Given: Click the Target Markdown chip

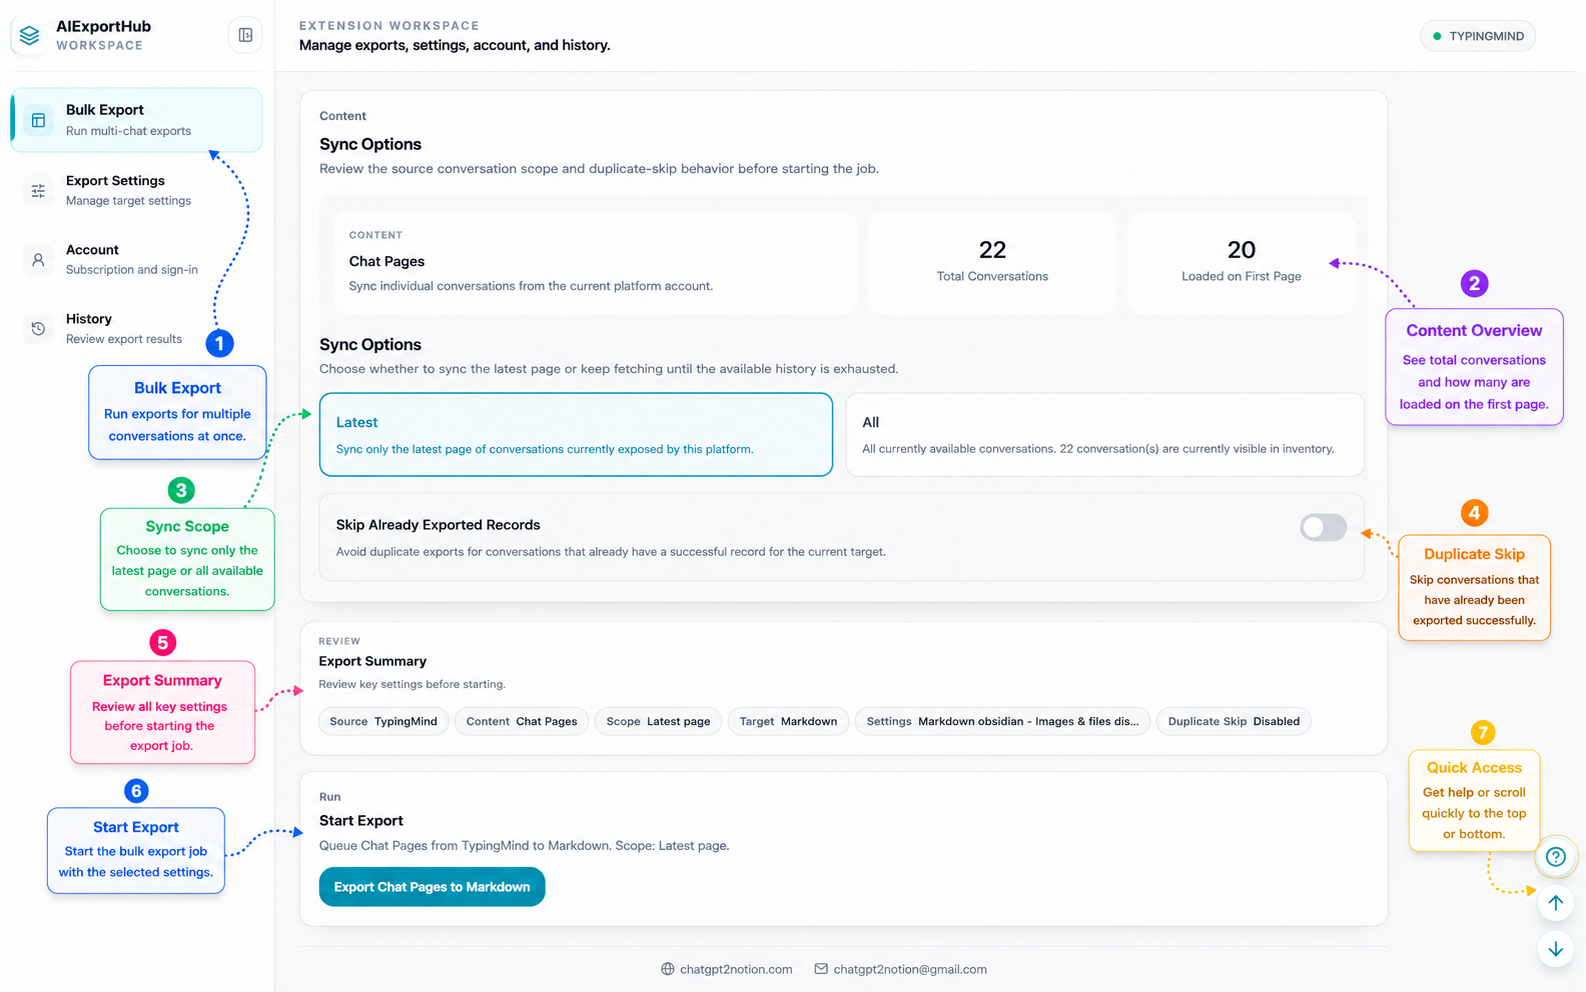Looking at the screenshot, I should pos(788,721).
